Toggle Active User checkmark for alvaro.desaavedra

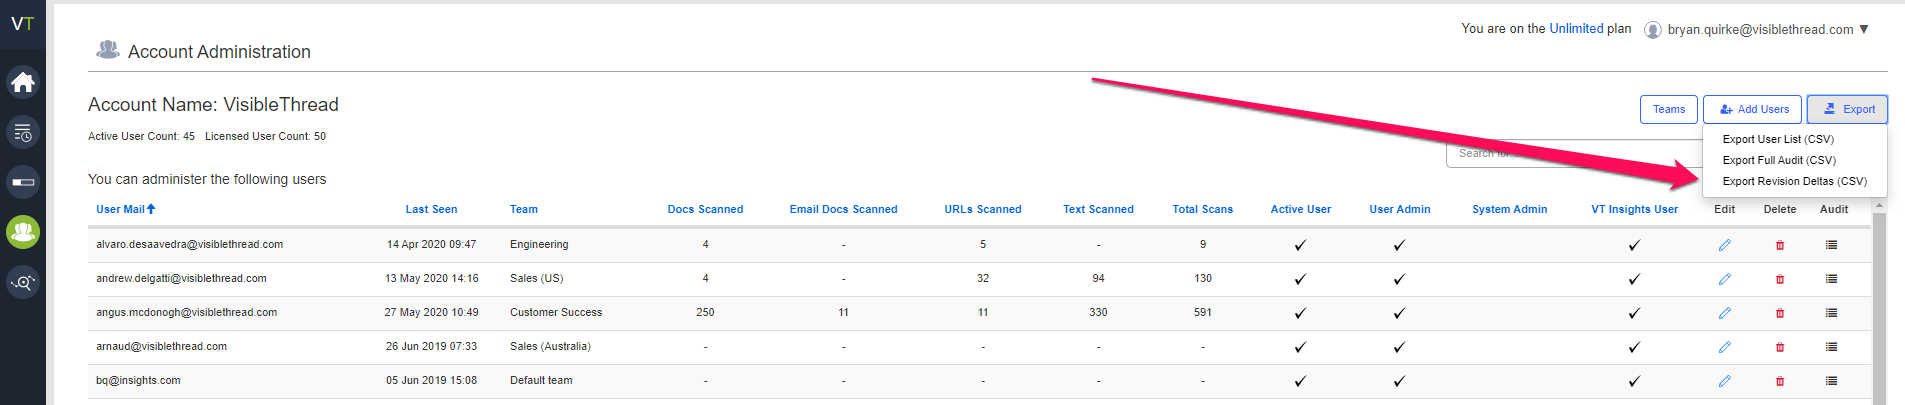click(x=1300, y=245)
